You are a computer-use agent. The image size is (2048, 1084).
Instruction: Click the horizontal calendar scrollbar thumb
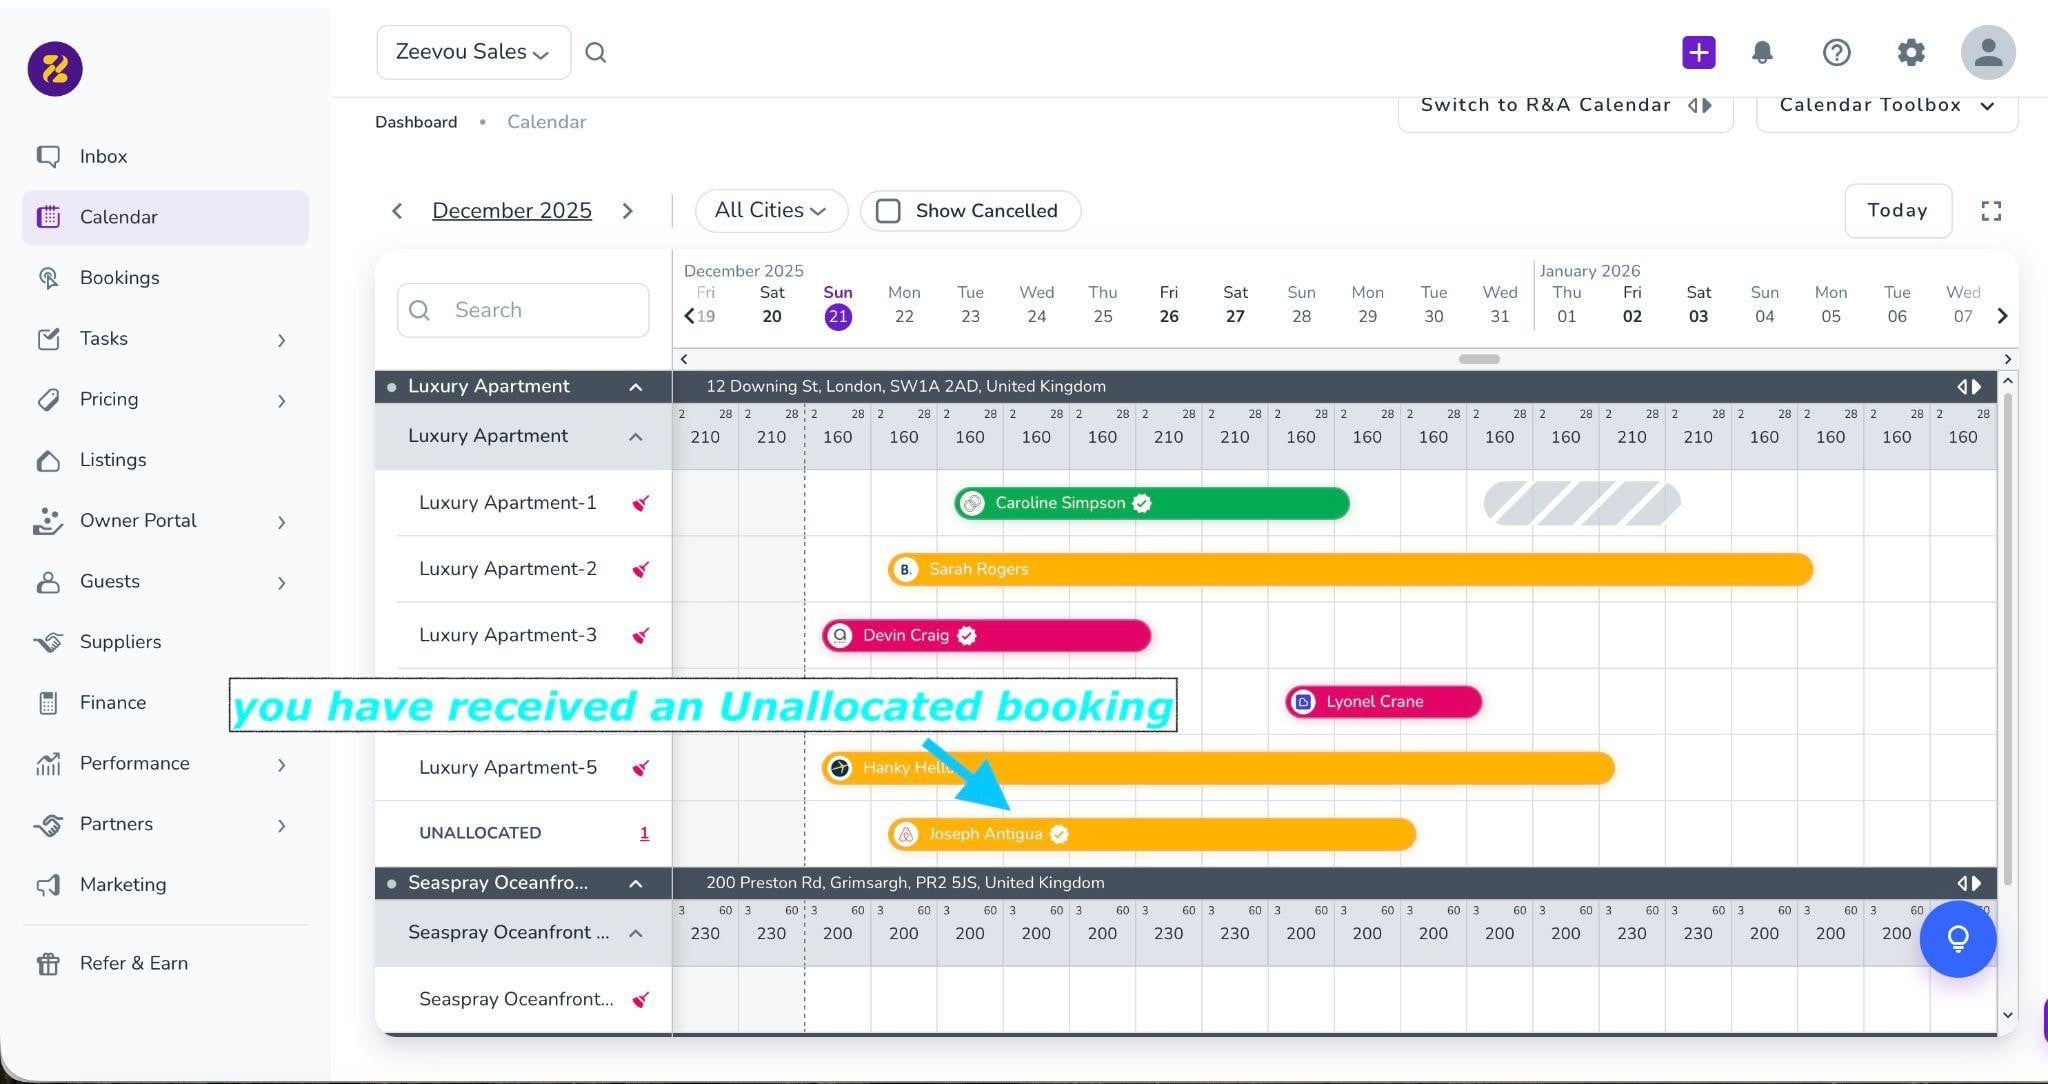click(1478, 359)
